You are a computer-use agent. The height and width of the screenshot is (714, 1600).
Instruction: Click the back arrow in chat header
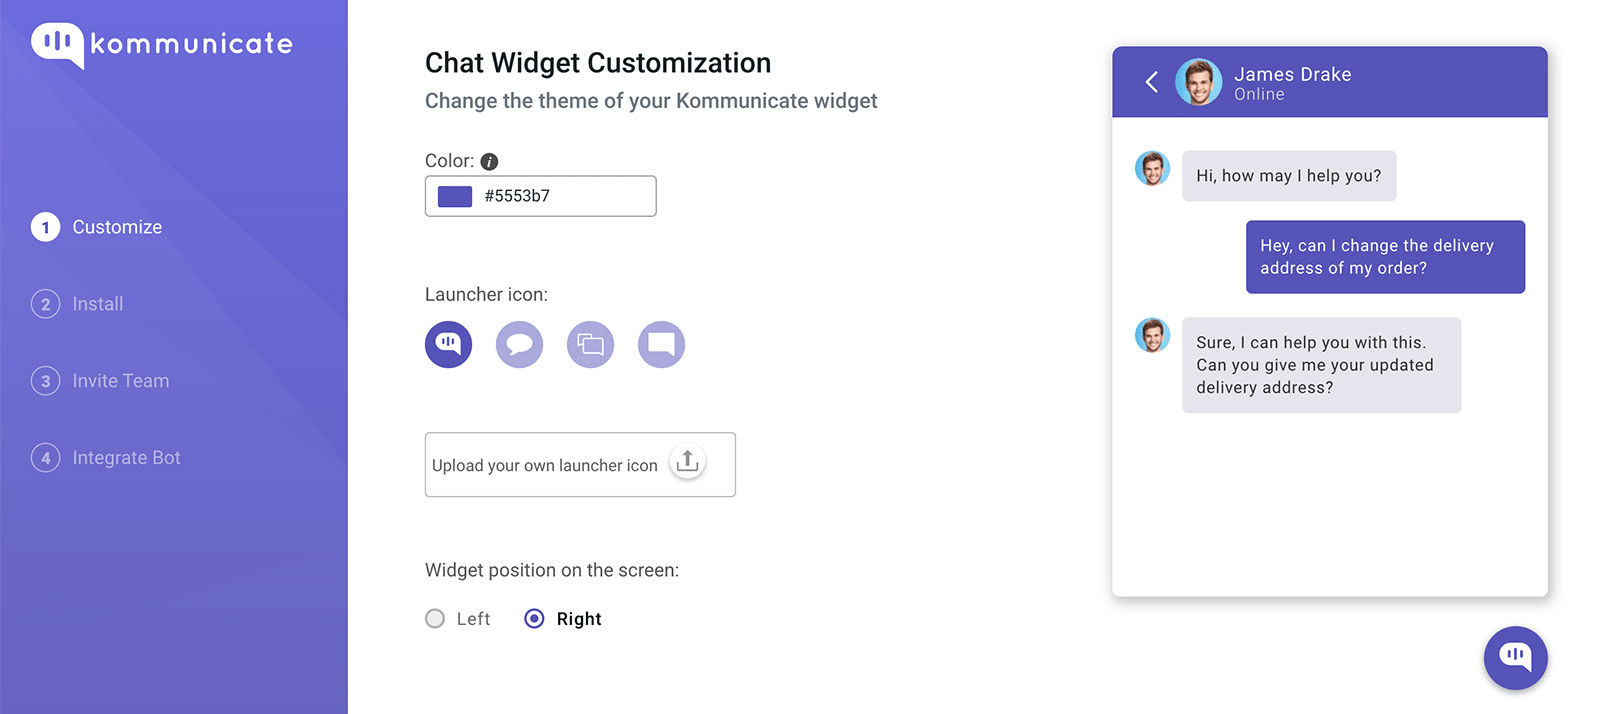(x=1152, y=82)
